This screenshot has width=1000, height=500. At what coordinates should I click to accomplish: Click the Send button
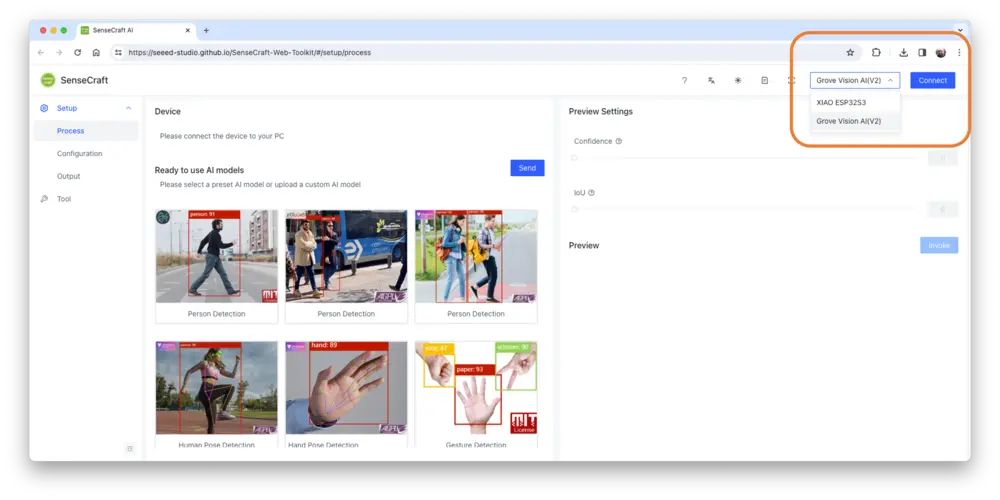point(527,168)
